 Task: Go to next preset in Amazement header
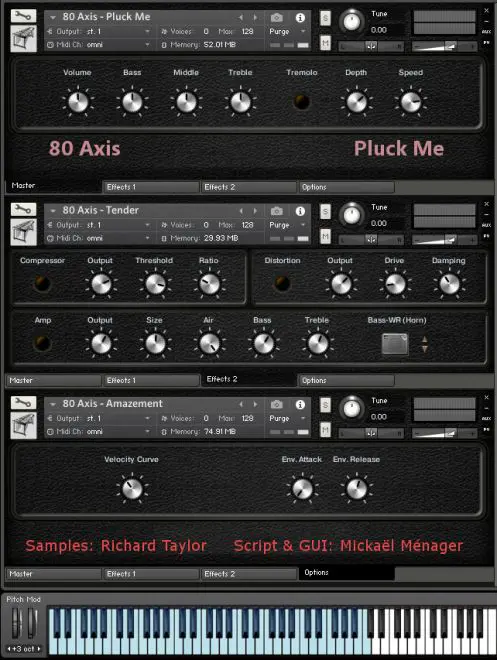[x=255, y=404]
